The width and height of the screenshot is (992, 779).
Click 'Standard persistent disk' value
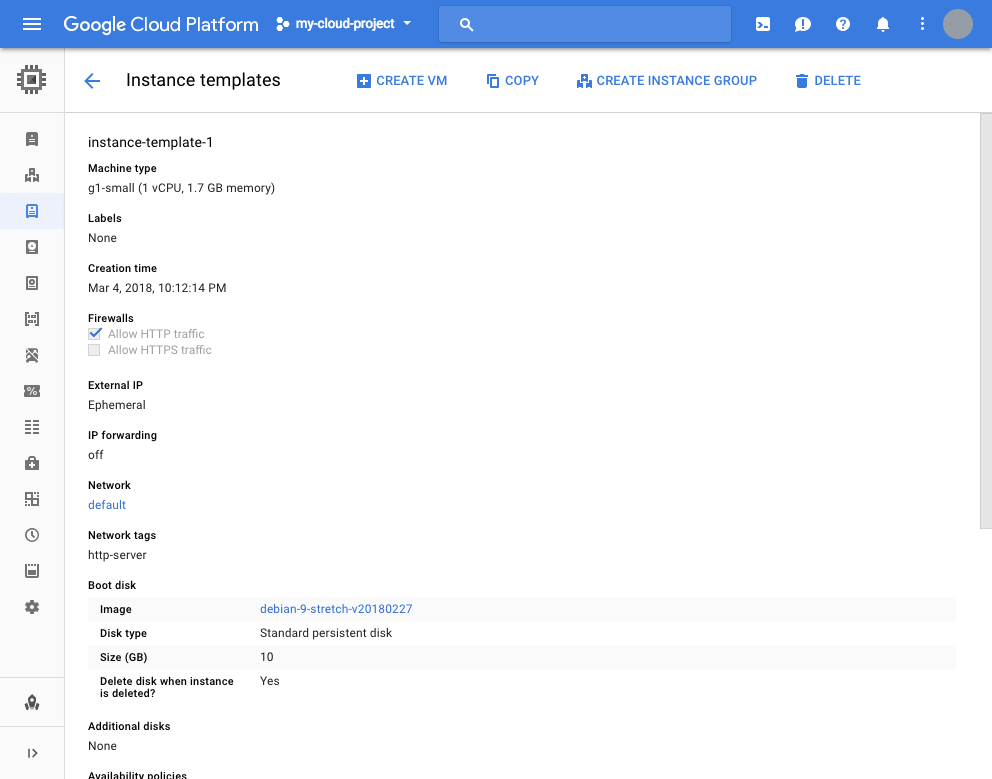326,633
